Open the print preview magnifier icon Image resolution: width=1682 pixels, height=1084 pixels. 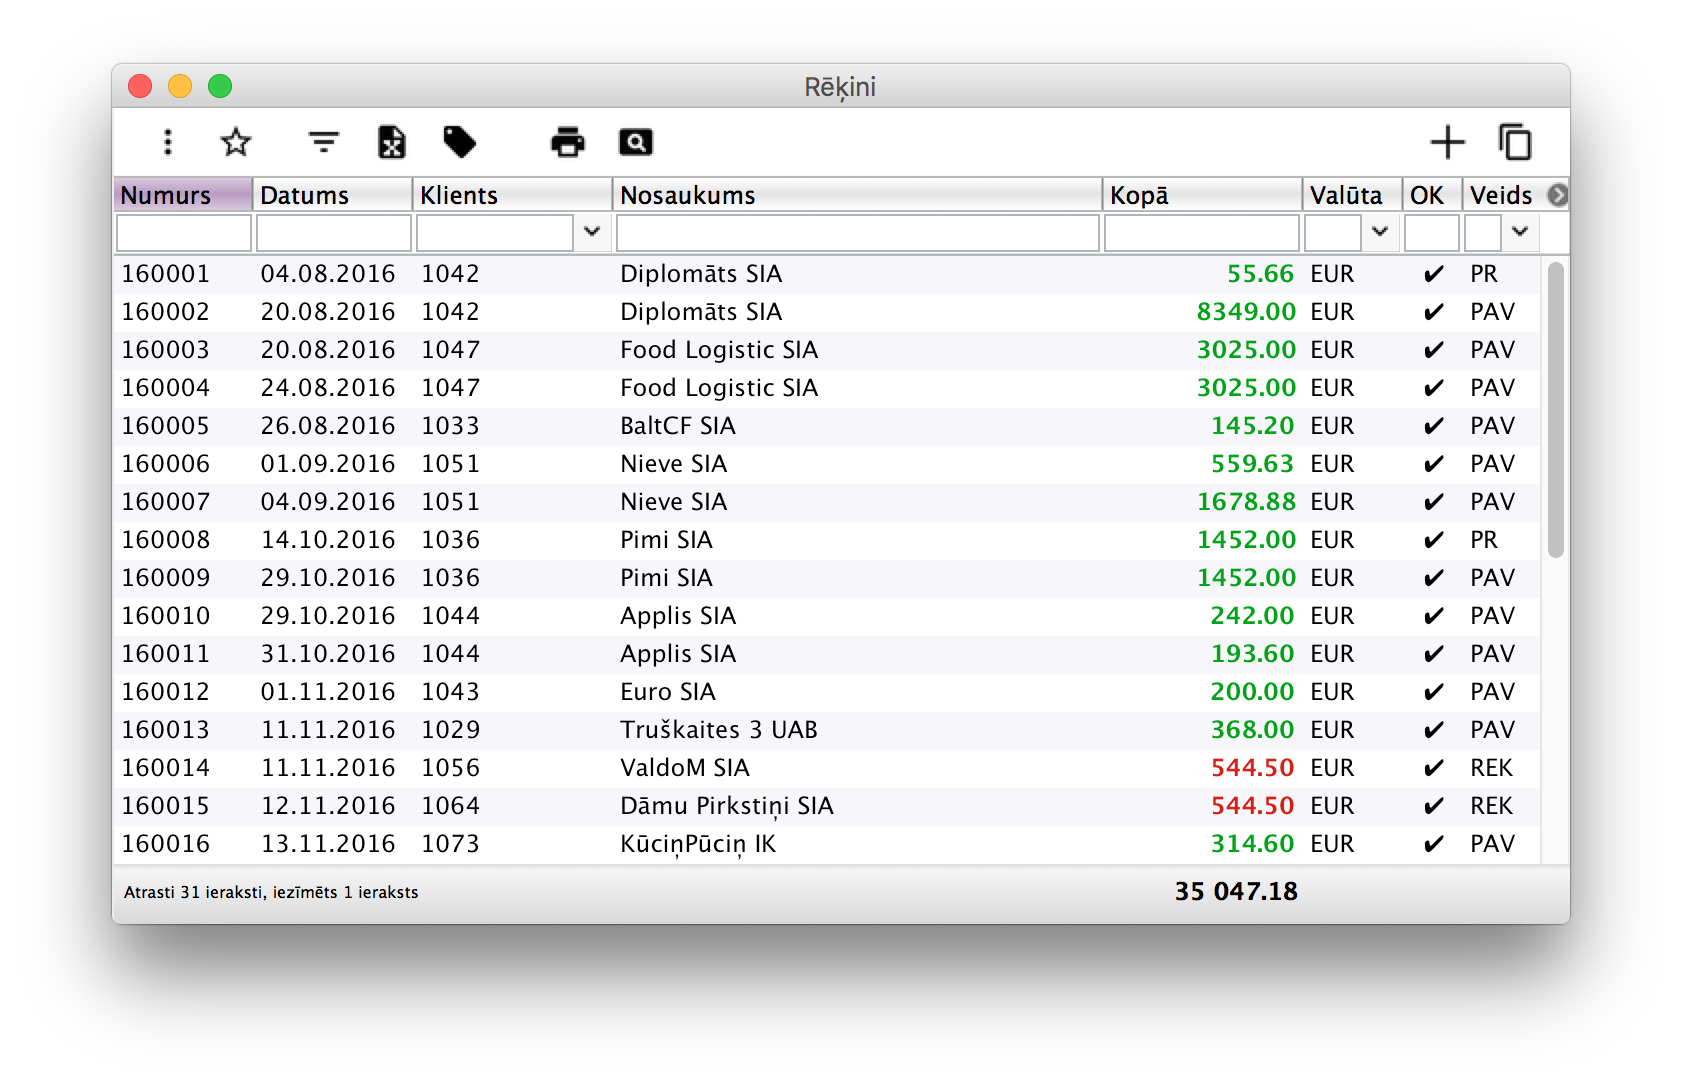(x=636, y=142)
